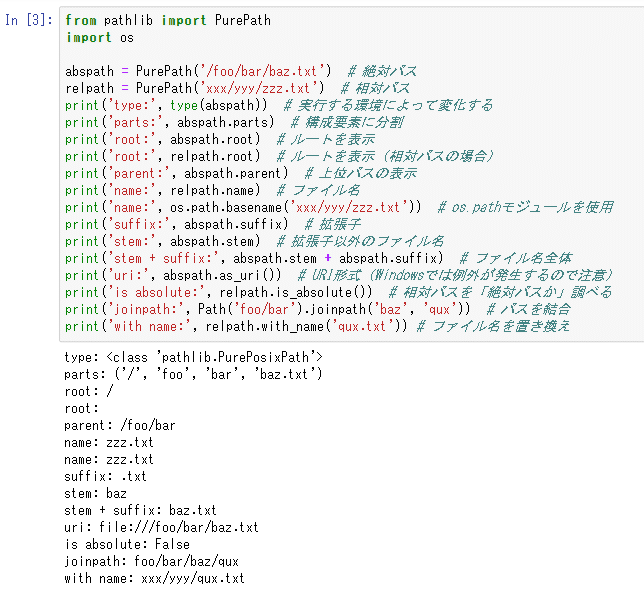The height and width of the screenshot is (589, 644).
Task: Click the abspath.parent print line
Action: (x=178, y=173)
